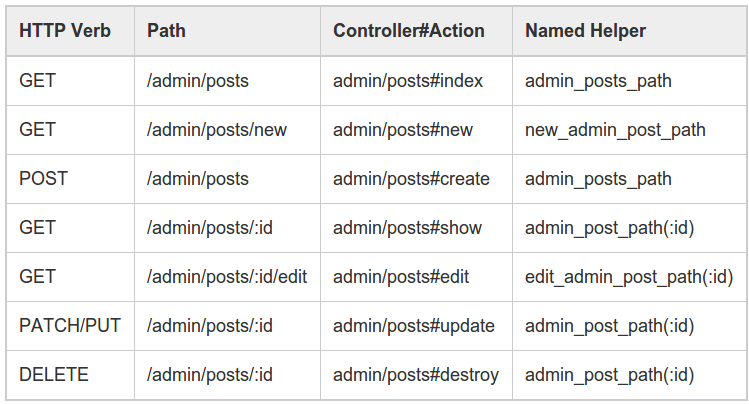Click the /admin/posts/:id/edit path cell
This screenshot has width=749, height=404.
pyautogui.click(x=227, y=277)
